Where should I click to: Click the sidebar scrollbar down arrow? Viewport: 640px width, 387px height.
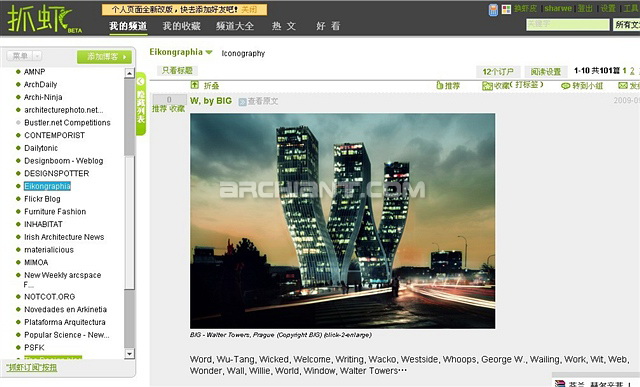point(129,354)
